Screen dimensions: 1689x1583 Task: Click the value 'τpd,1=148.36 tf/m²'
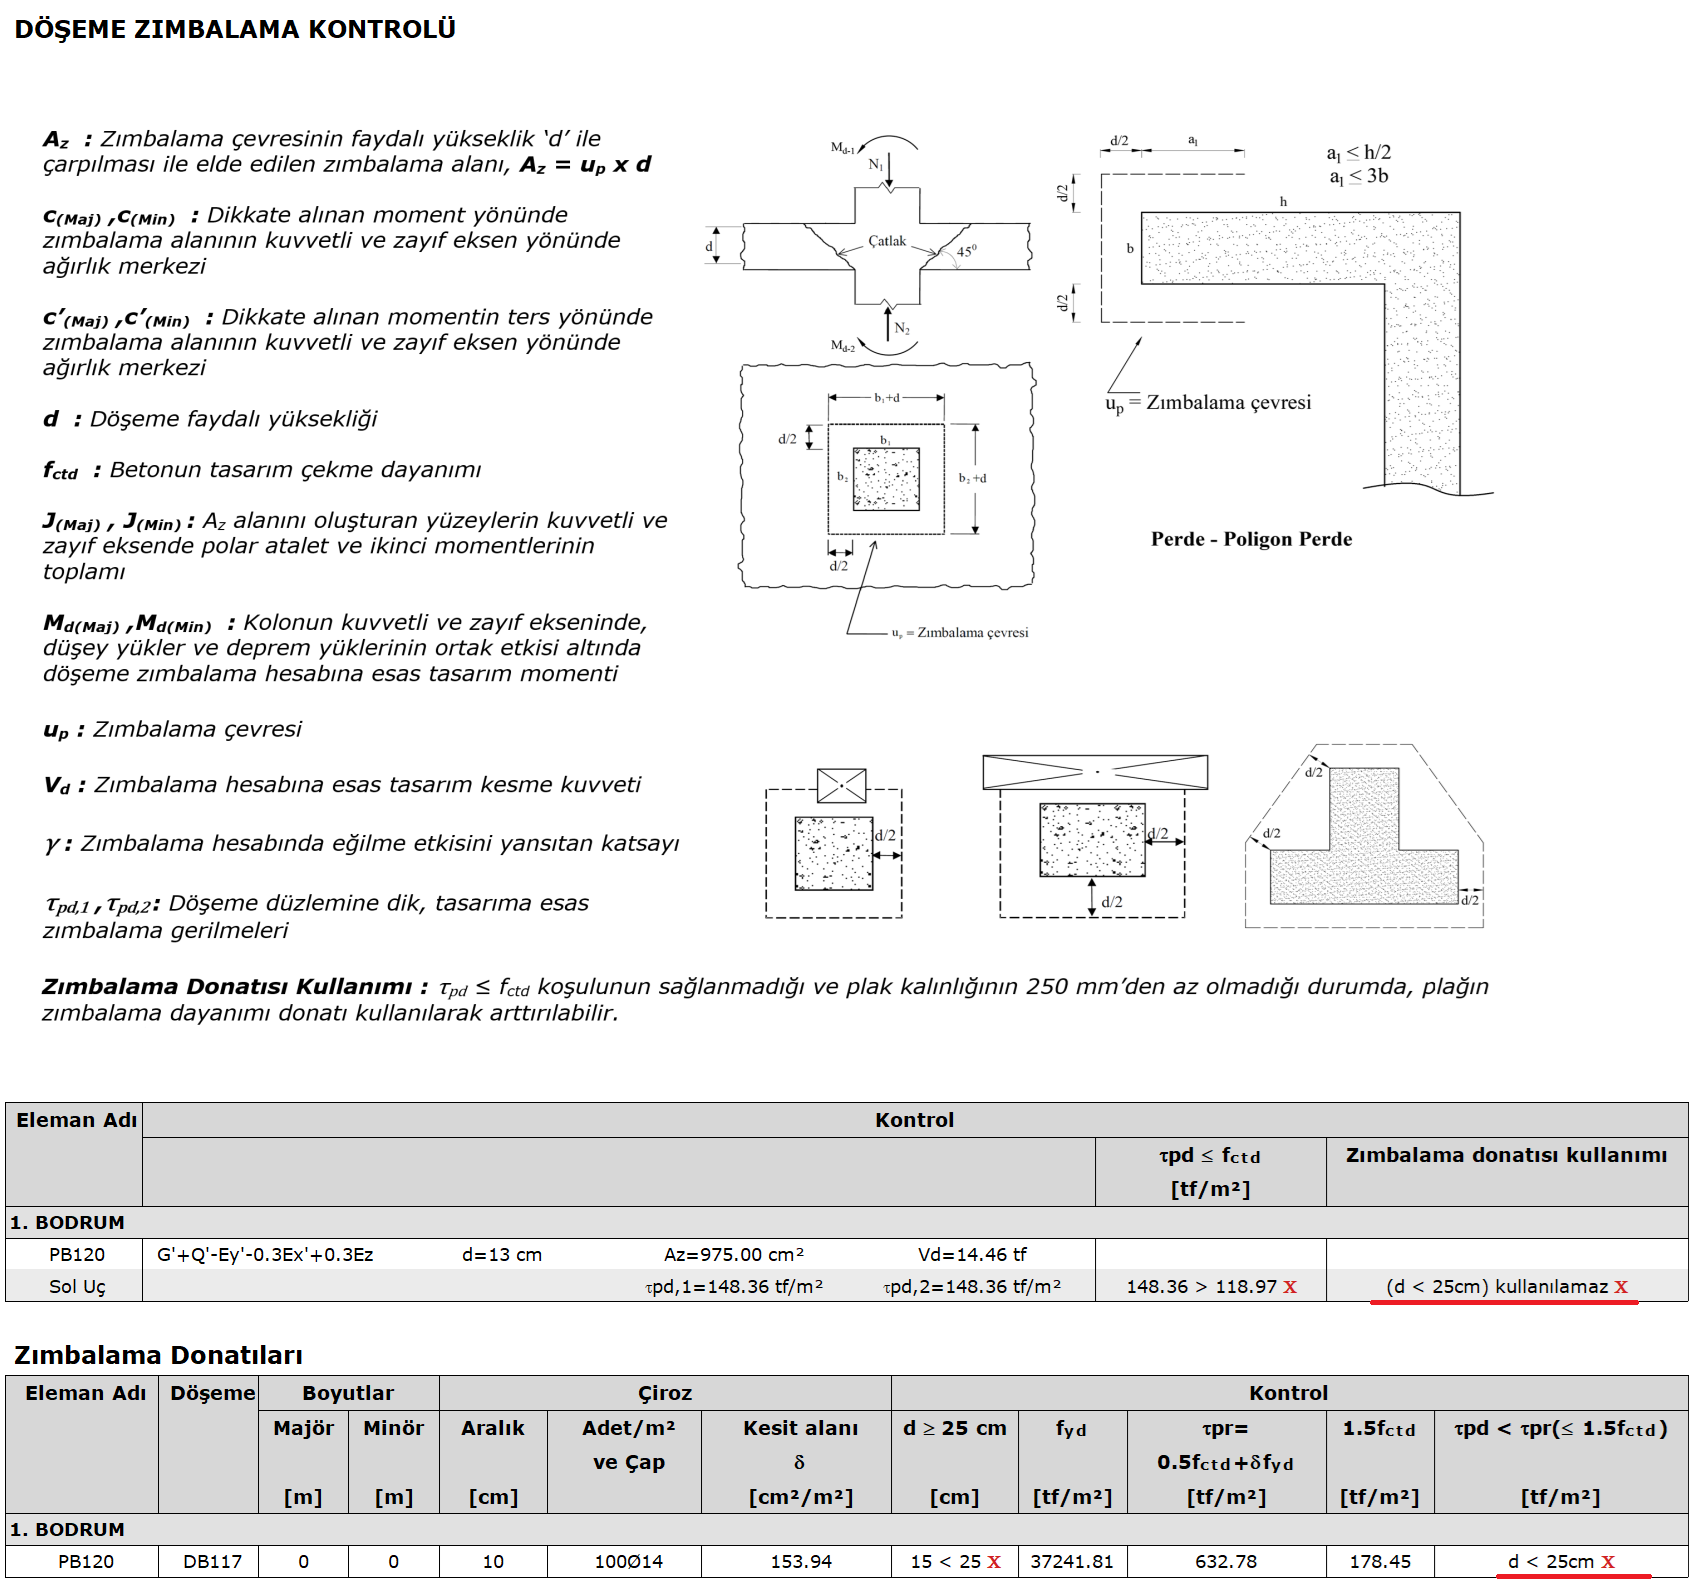[x=734, y=1286]
